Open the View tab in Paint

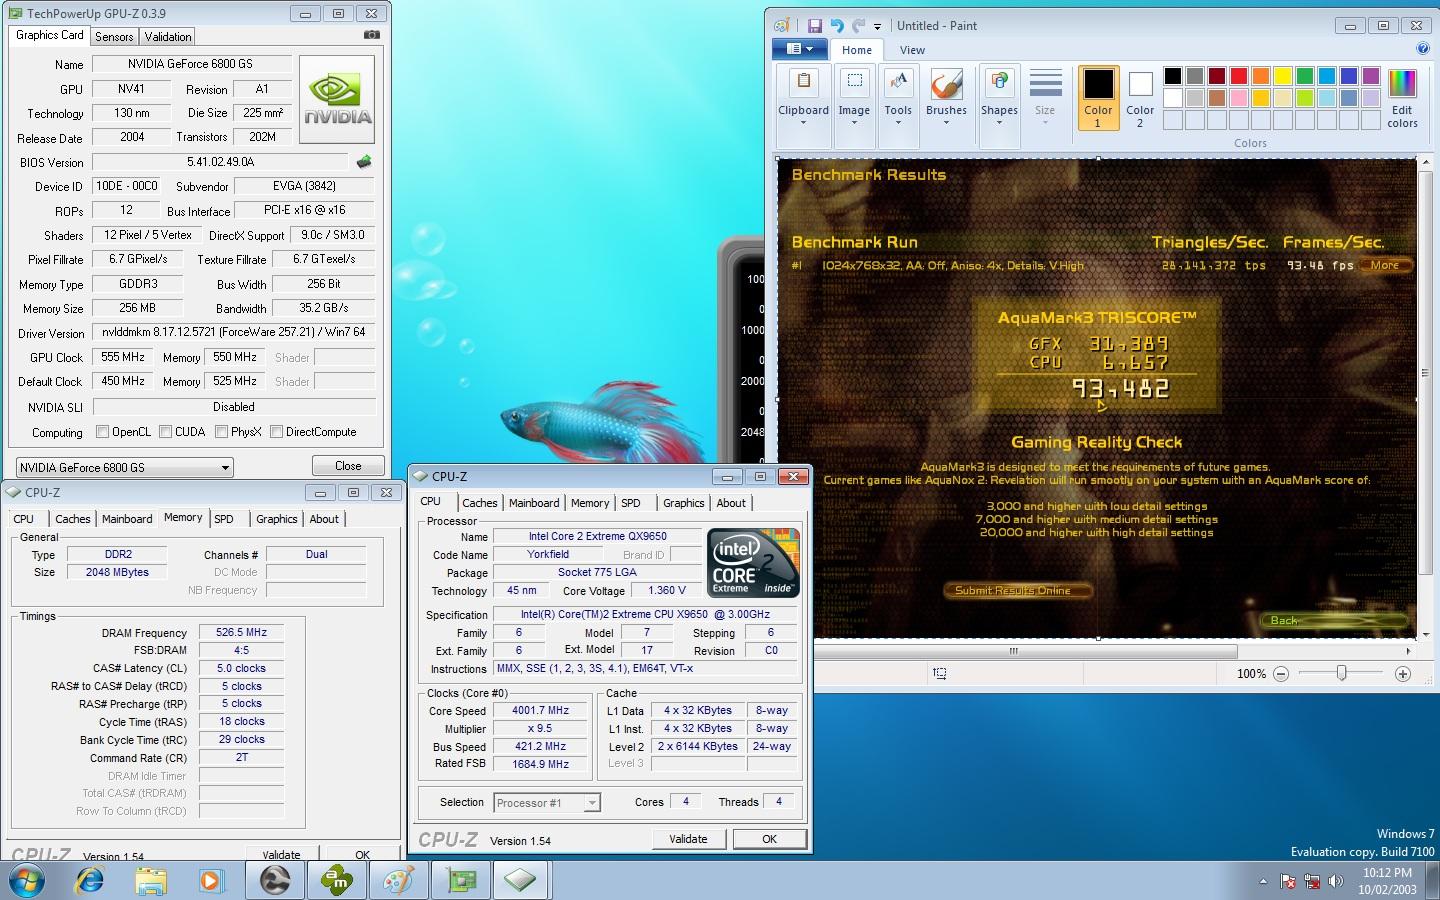click(x=912, y=50)
